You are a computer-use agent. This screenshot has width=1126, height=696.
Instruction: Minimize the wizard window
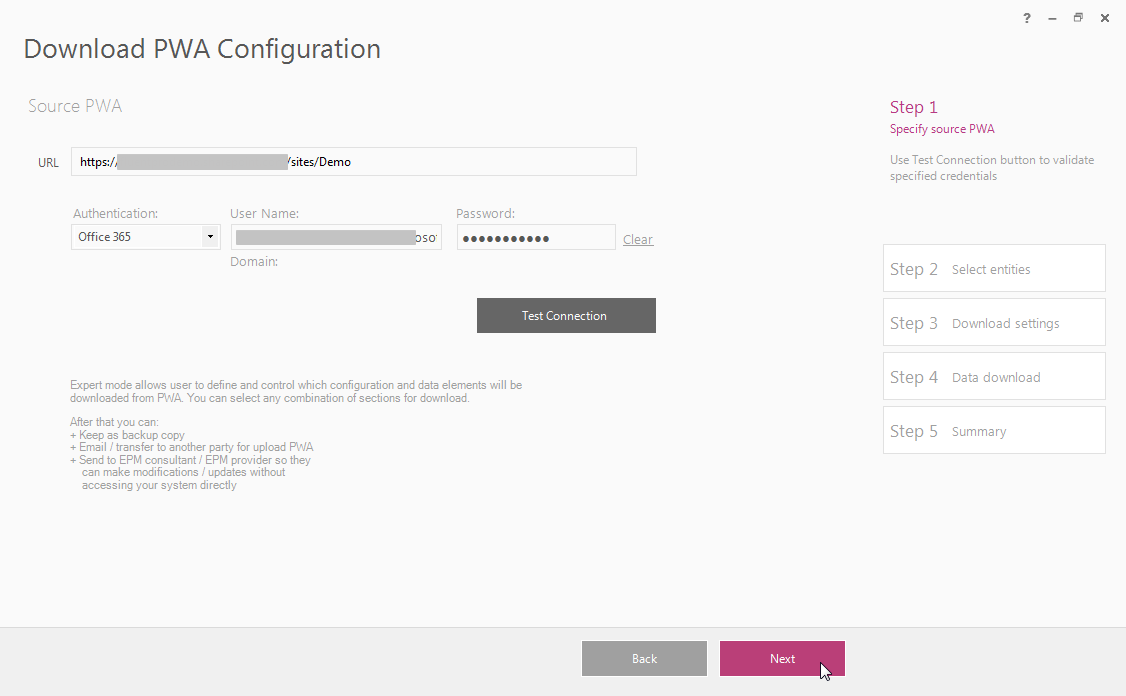(1052, 19)
